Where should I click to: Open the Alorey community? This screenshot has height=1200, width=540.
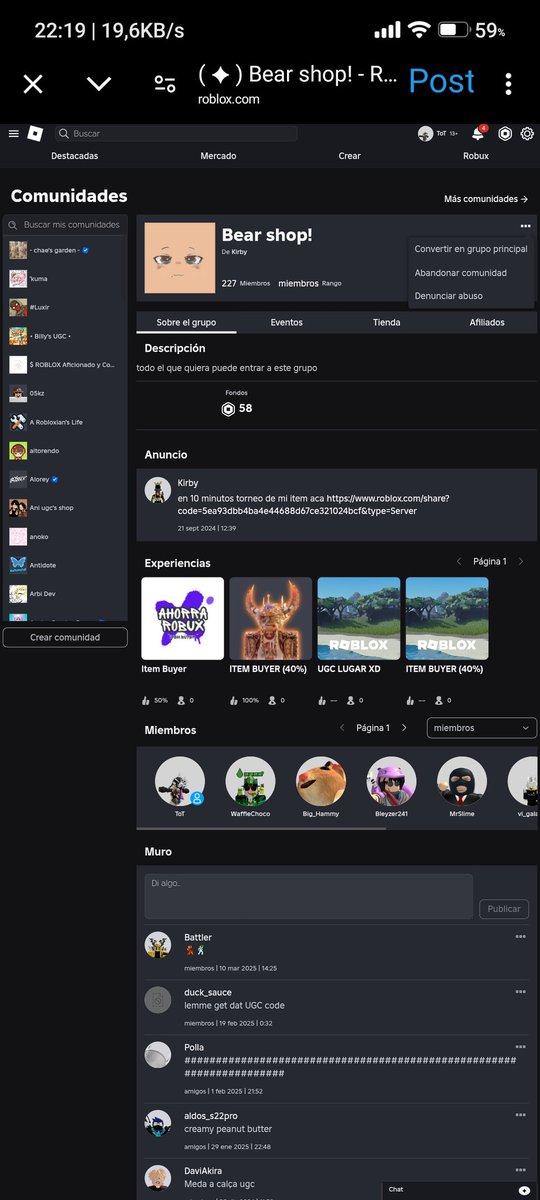[65, 479]
